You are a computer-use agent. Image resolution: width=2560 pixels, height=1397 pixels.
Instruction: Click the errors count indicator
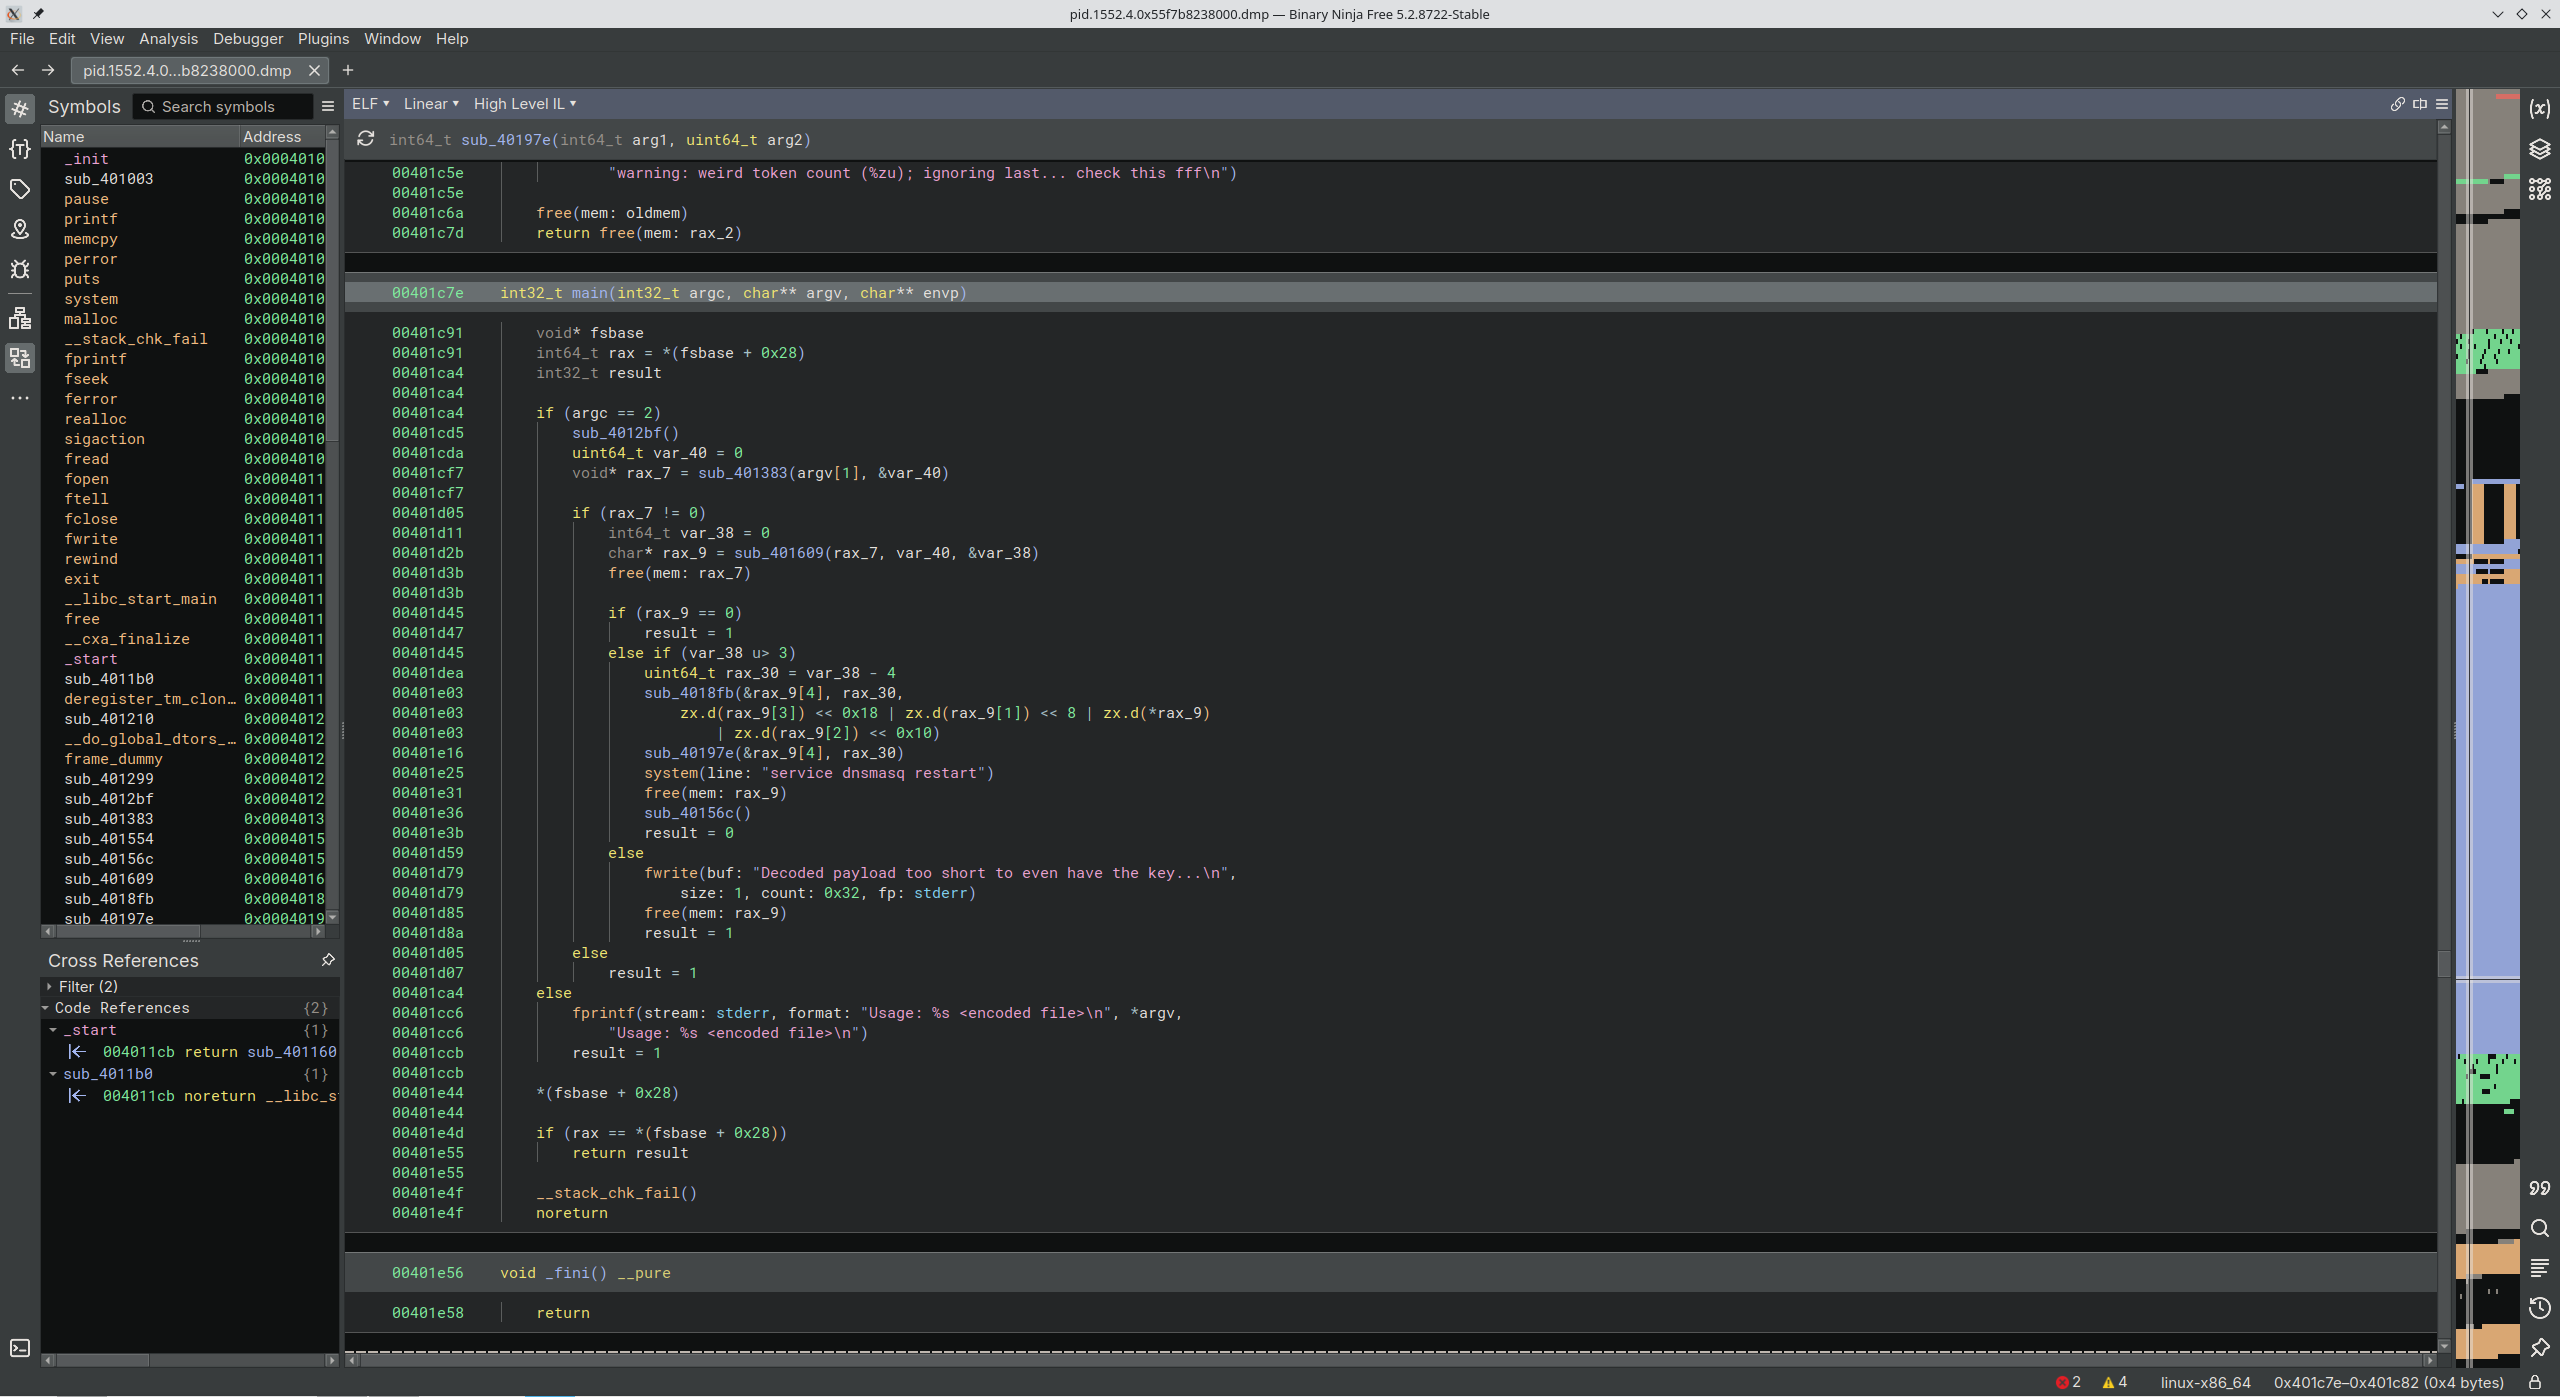click(2068, 1382)
